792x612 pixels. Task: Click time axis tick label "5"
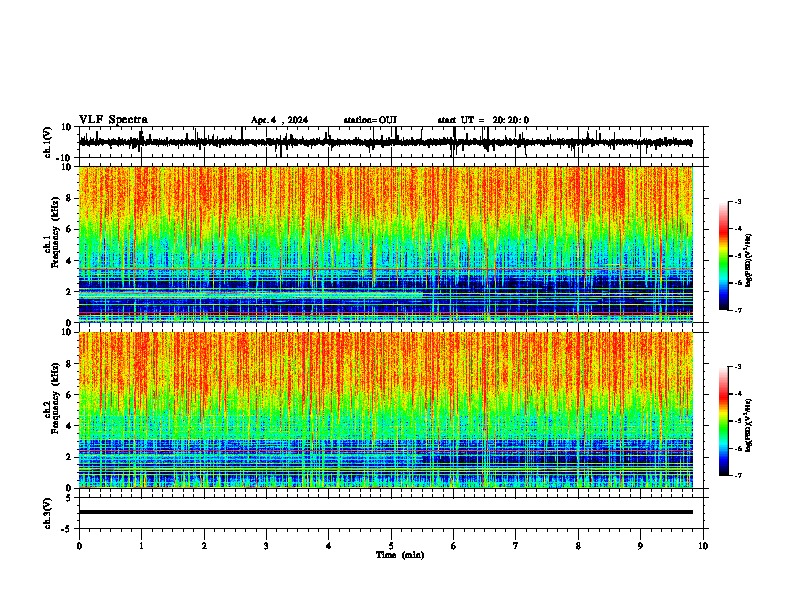click(x=391, y=546)
